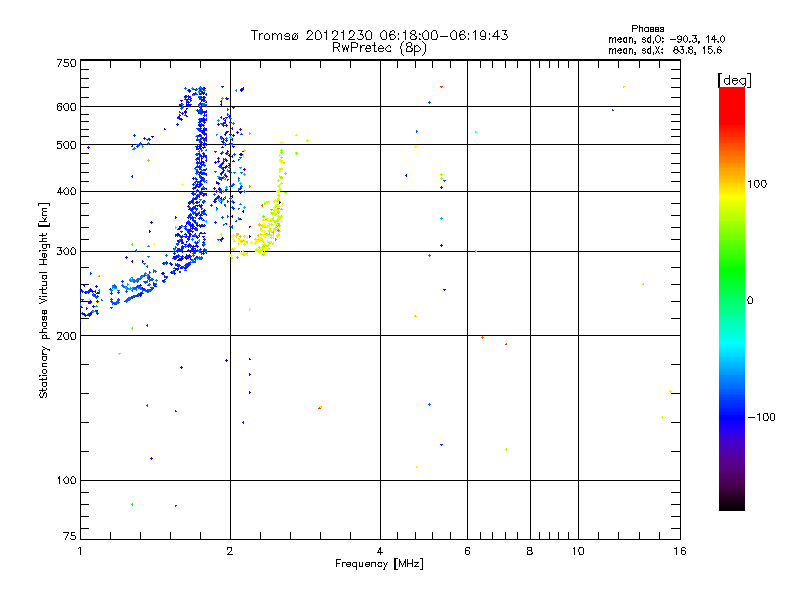Click the '600' y-axis tick label

pyautogui.click(x=66, y=107)
